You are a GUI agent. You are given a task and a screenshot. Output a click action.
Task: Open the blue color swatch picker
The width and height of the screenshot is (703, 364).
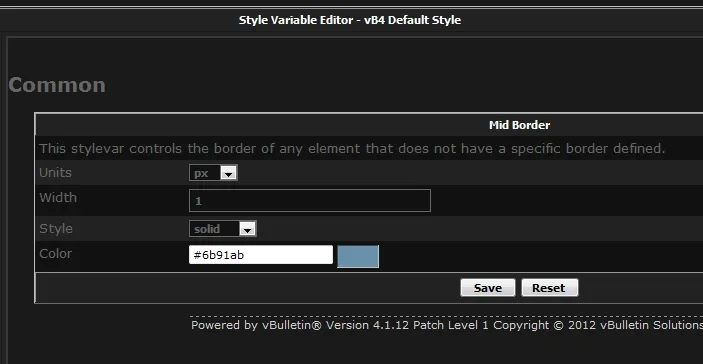(358, 256)
